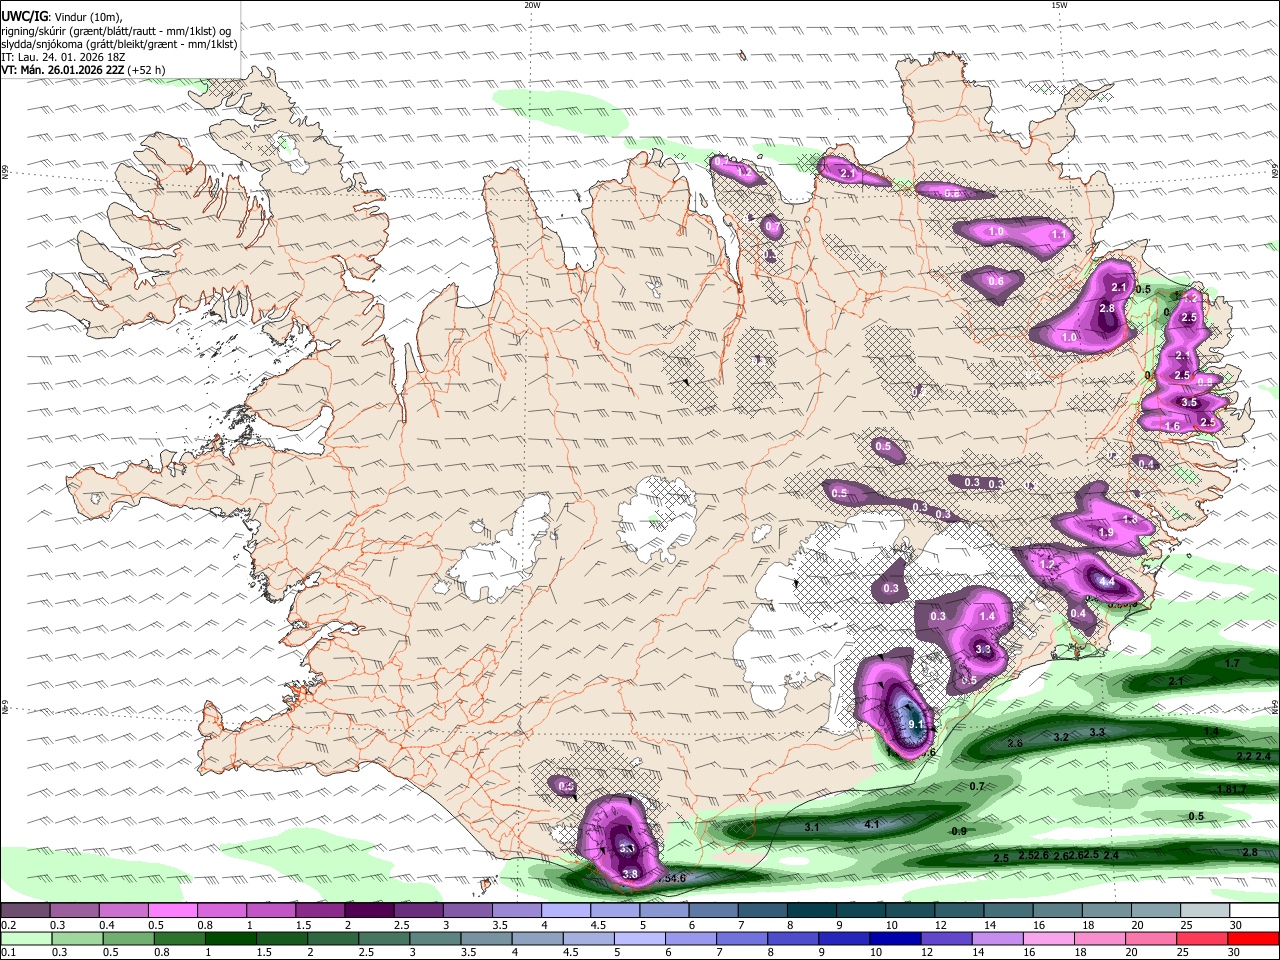This screenshot has height=960, width=1280.
Task: Click the 'slydda/snjókoma' legend description line
Action: (119, 44)
